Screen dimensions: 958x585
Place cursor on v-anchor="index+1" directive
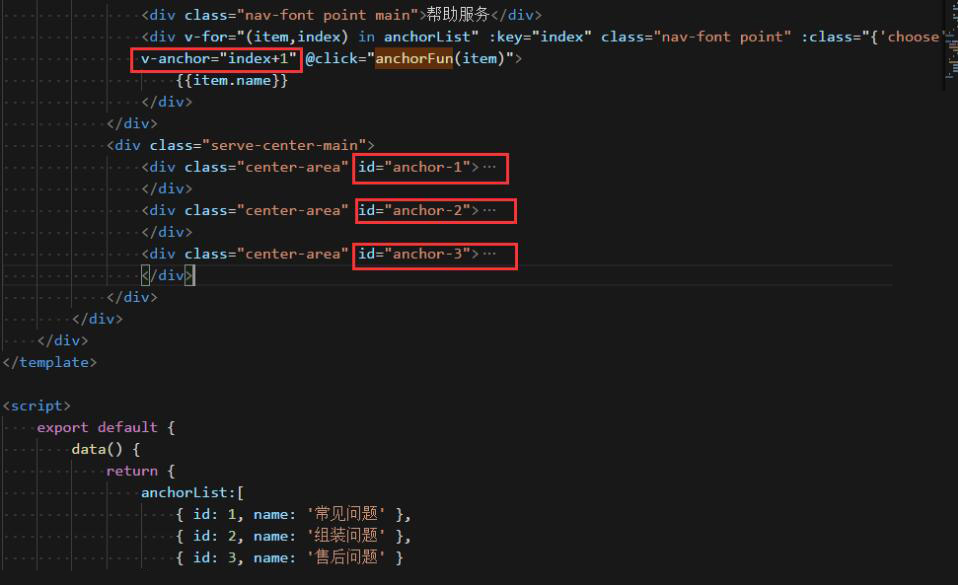tap(218, 58)
